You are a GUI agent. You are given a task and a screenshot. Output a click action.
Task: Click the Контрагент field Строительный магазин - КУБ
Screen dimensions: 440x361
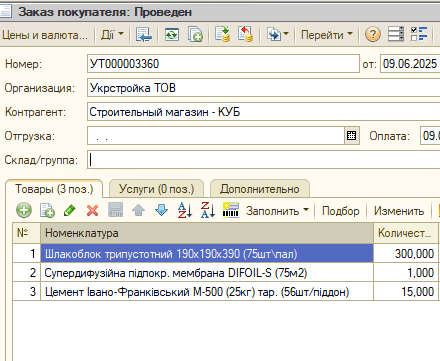click(x=263, y=112)
